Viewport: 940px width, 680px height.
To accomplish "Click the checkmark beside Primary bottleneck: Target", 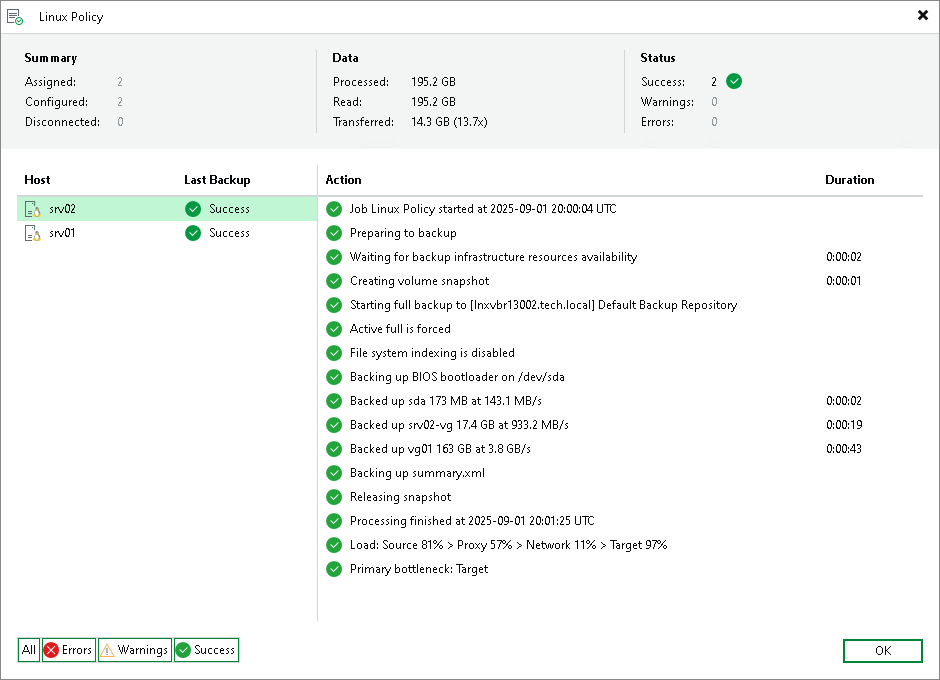I will coord(334,568).
